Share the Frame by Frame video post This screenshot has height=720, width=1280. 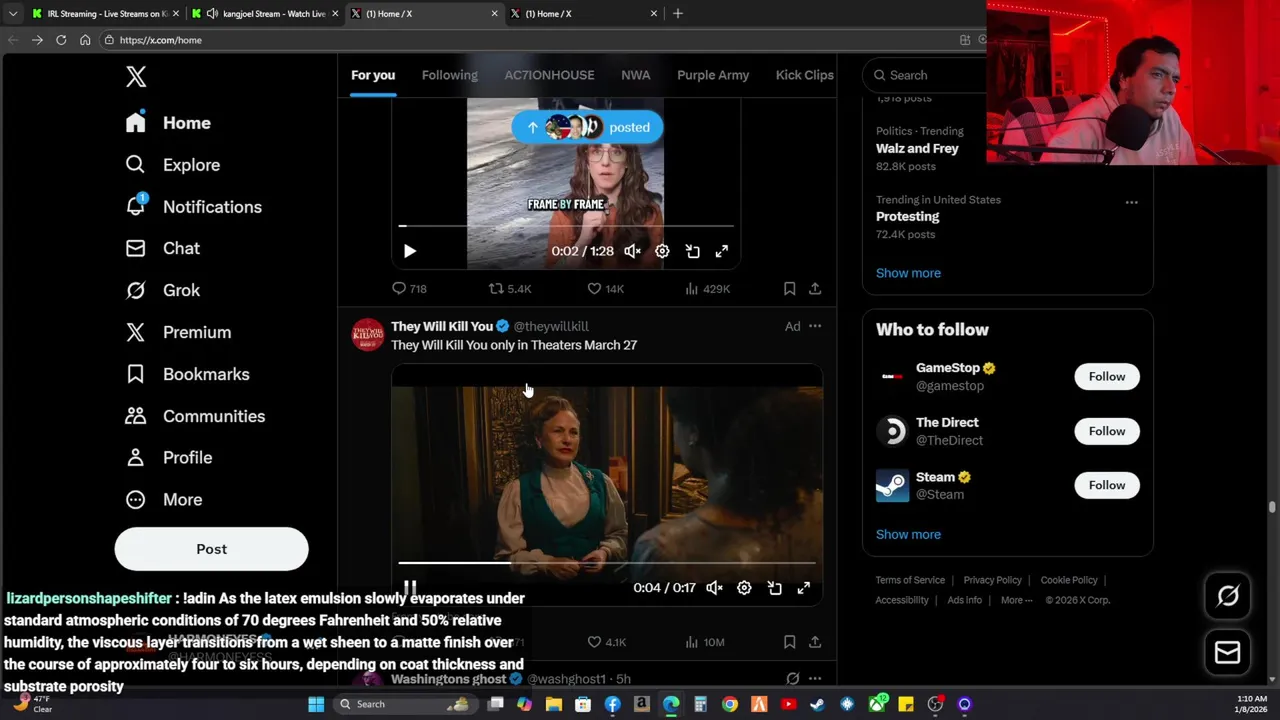(815, 289)
